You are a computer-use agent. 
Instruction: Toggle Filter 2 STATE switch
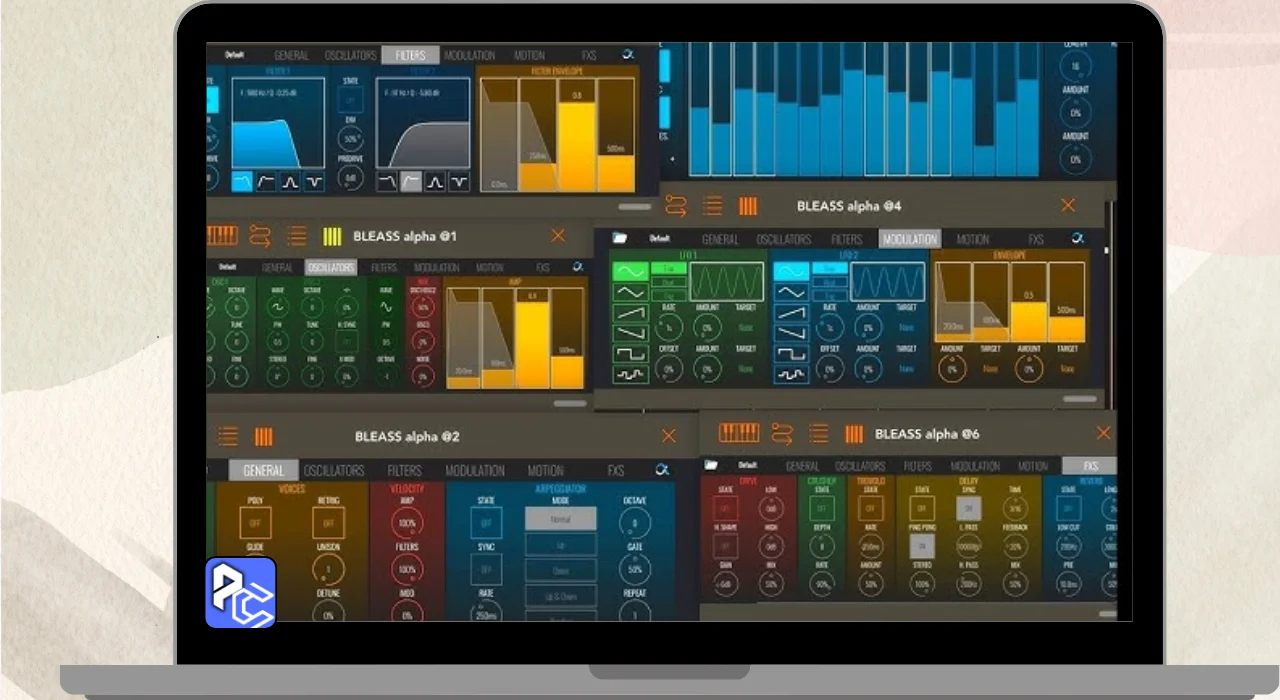coord(351,100)
